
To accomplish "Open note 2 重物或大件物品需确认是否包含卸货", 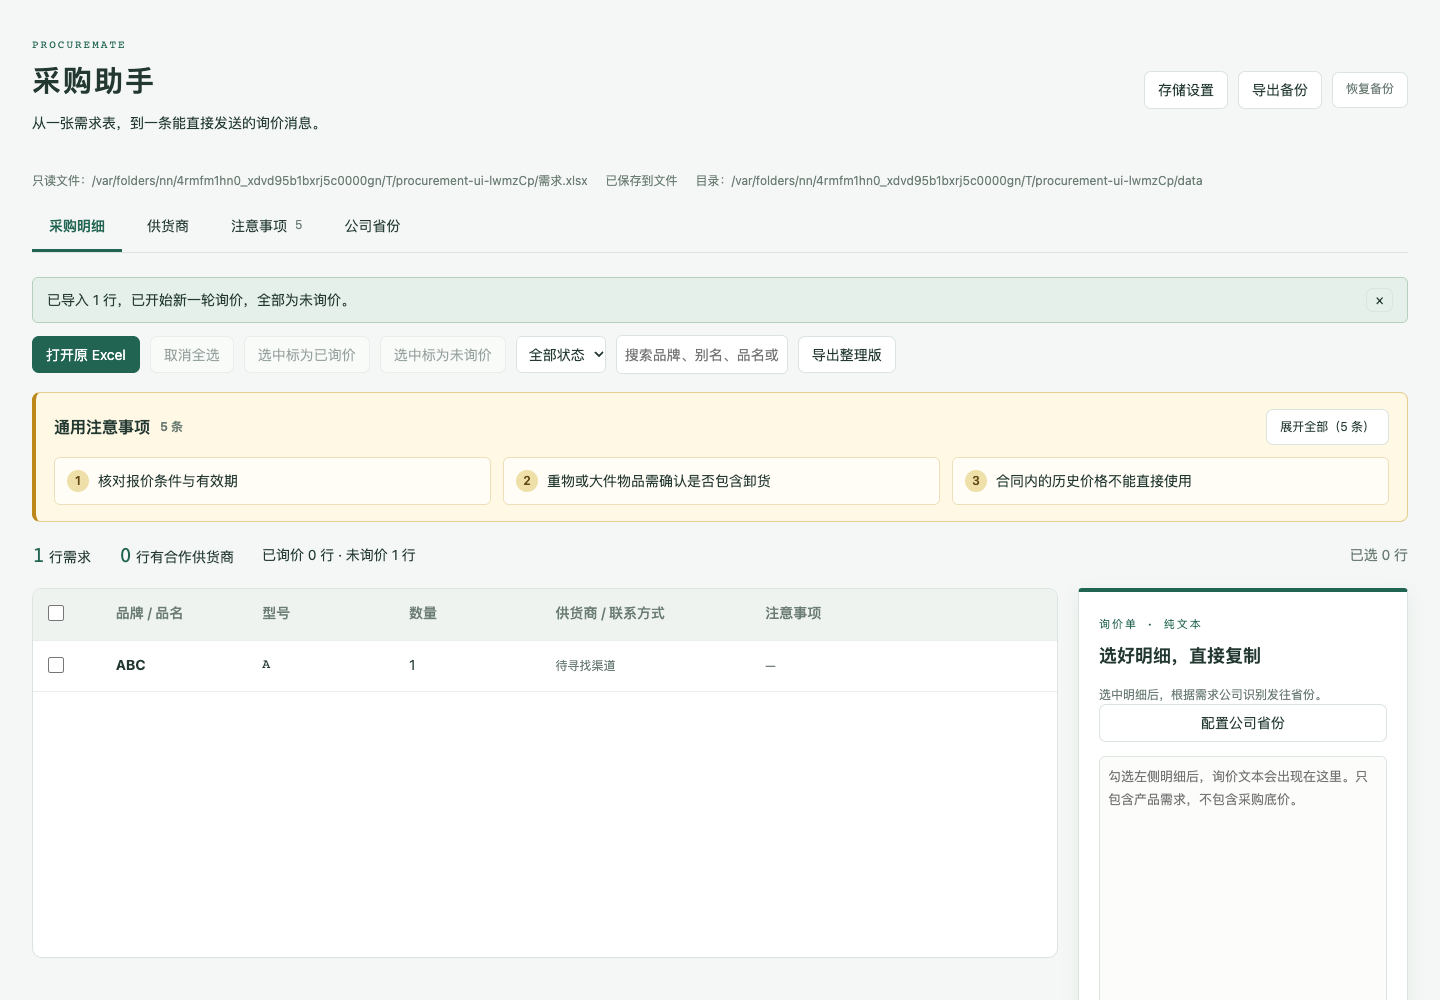I will pos(722,481).
